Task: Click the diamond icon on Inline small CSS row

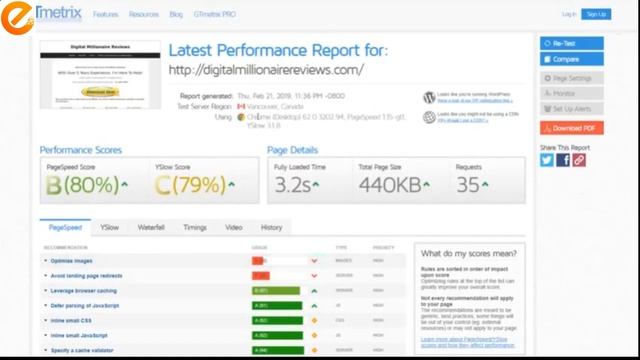Action: (x=314, y=320)
